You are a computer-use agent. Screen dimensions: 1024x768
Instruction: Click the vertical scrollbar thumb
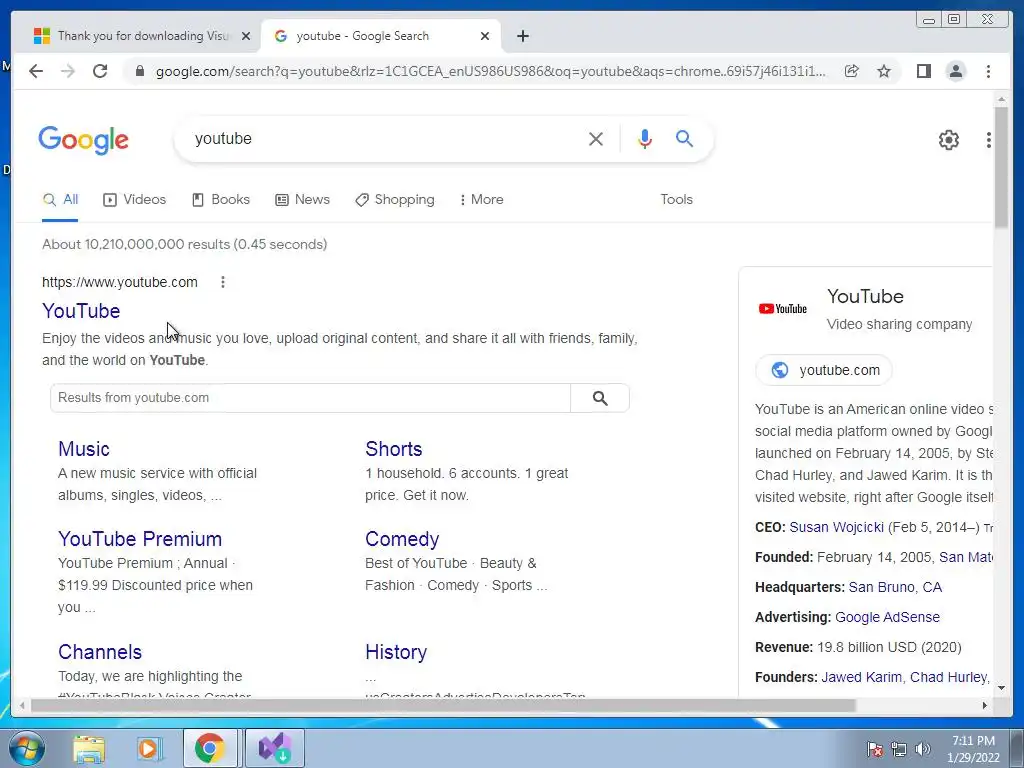[x=1002, y=167]
